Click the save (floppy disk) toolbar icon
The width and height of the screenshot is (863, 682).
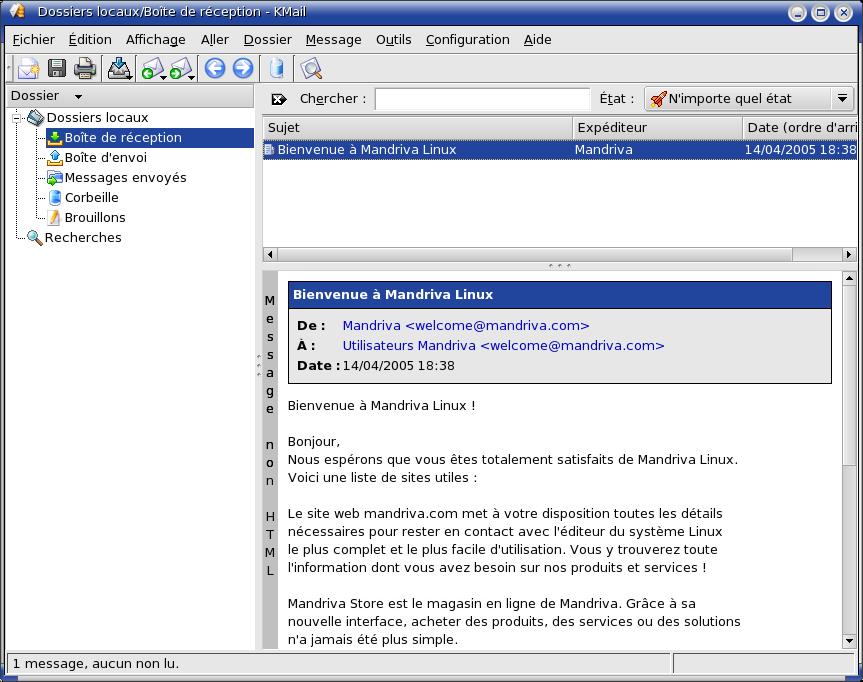click(x=57, y=68)
